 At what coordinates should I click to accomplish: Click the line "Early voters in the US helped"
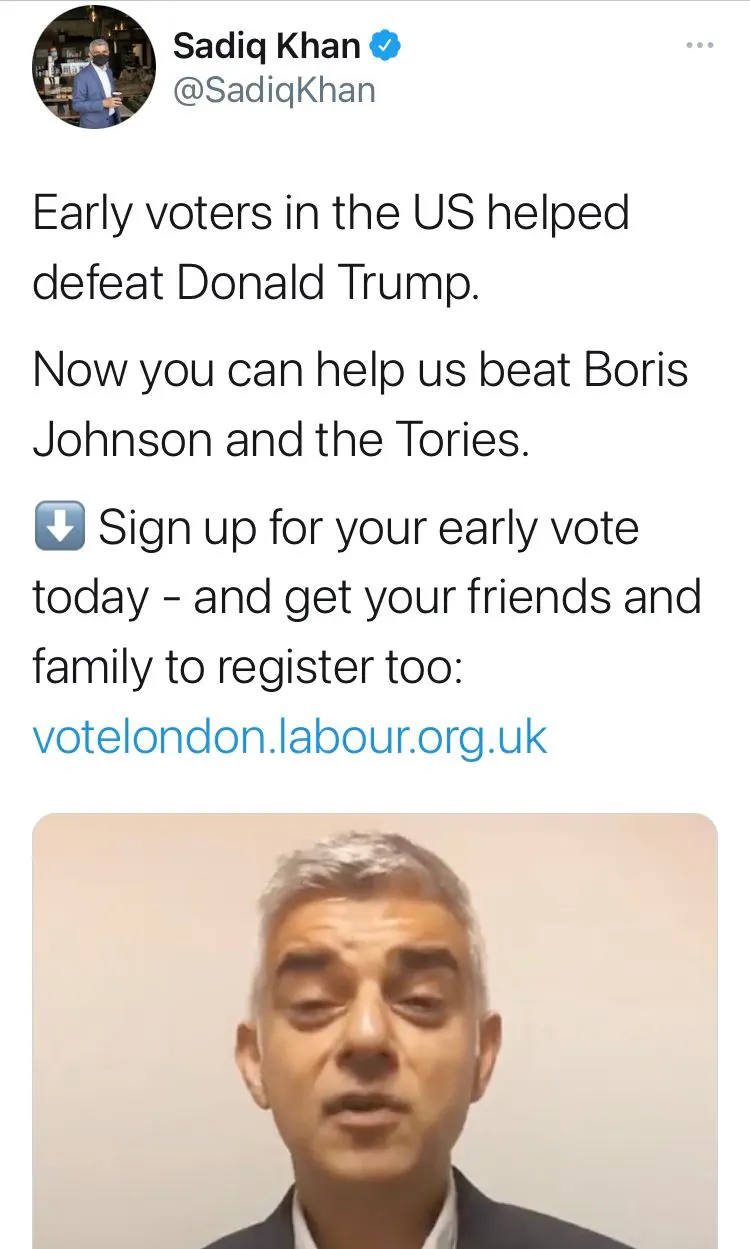click(x=331, y=214)
